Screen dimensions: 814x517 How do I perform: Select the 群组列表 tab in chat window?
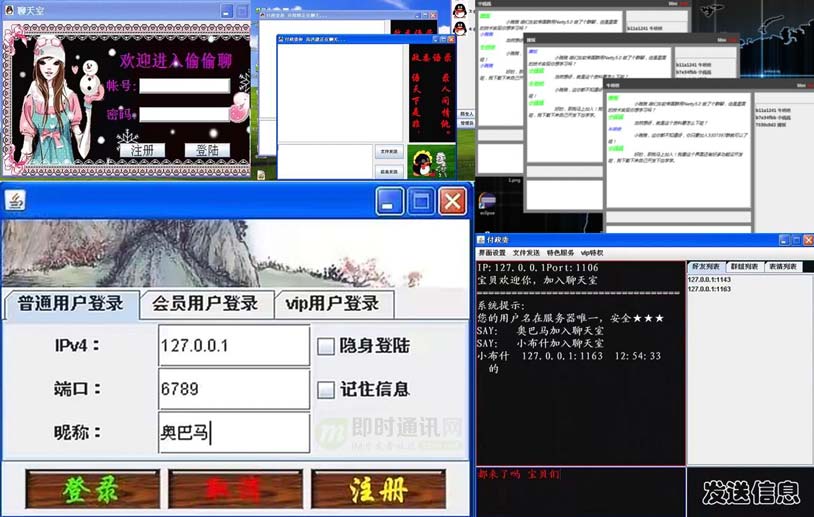(744, 266)
